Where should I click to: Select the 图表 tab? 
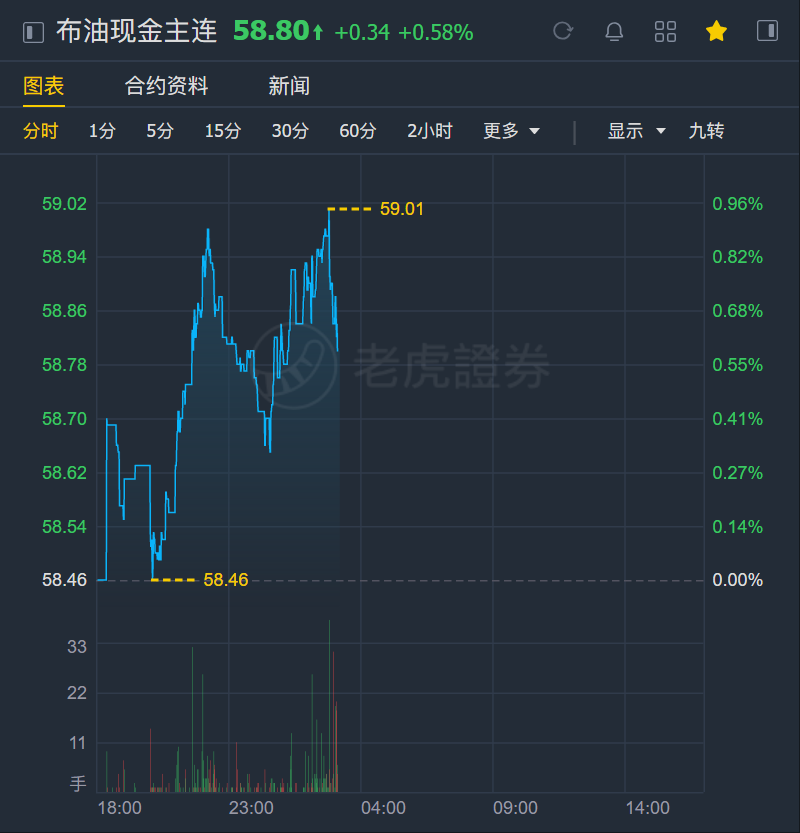point(44,86)
